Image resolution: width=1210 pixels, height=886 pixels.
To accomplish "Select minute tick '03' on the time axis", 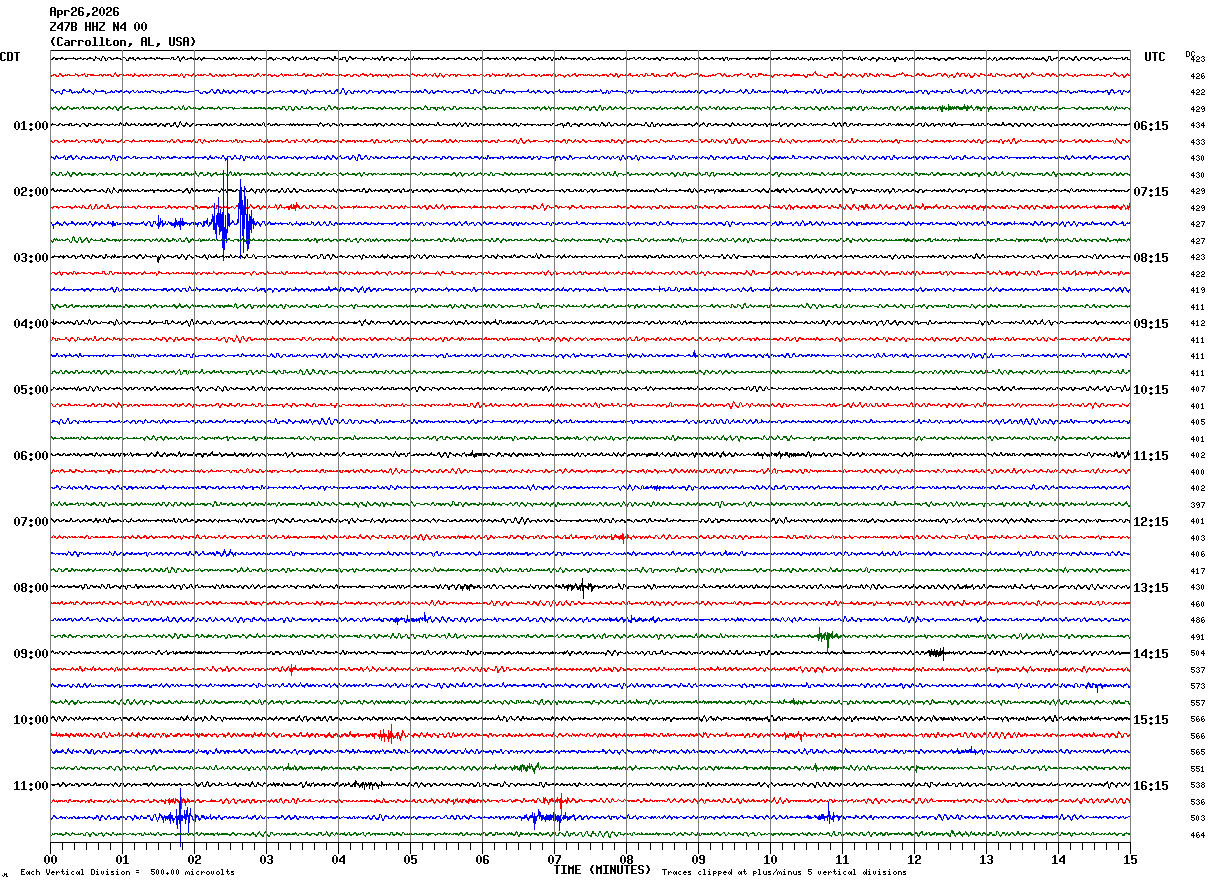I will pos(266,859).
